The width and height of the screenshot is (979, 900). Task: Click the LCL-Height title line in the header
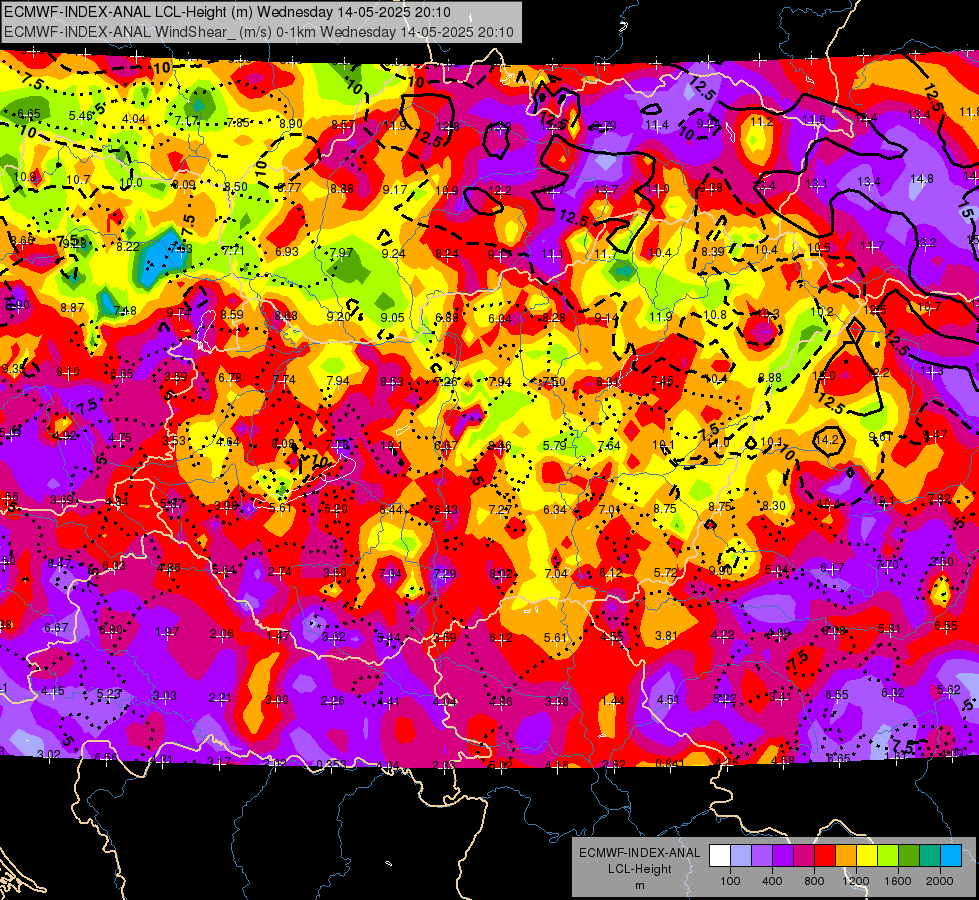[228, 12]
